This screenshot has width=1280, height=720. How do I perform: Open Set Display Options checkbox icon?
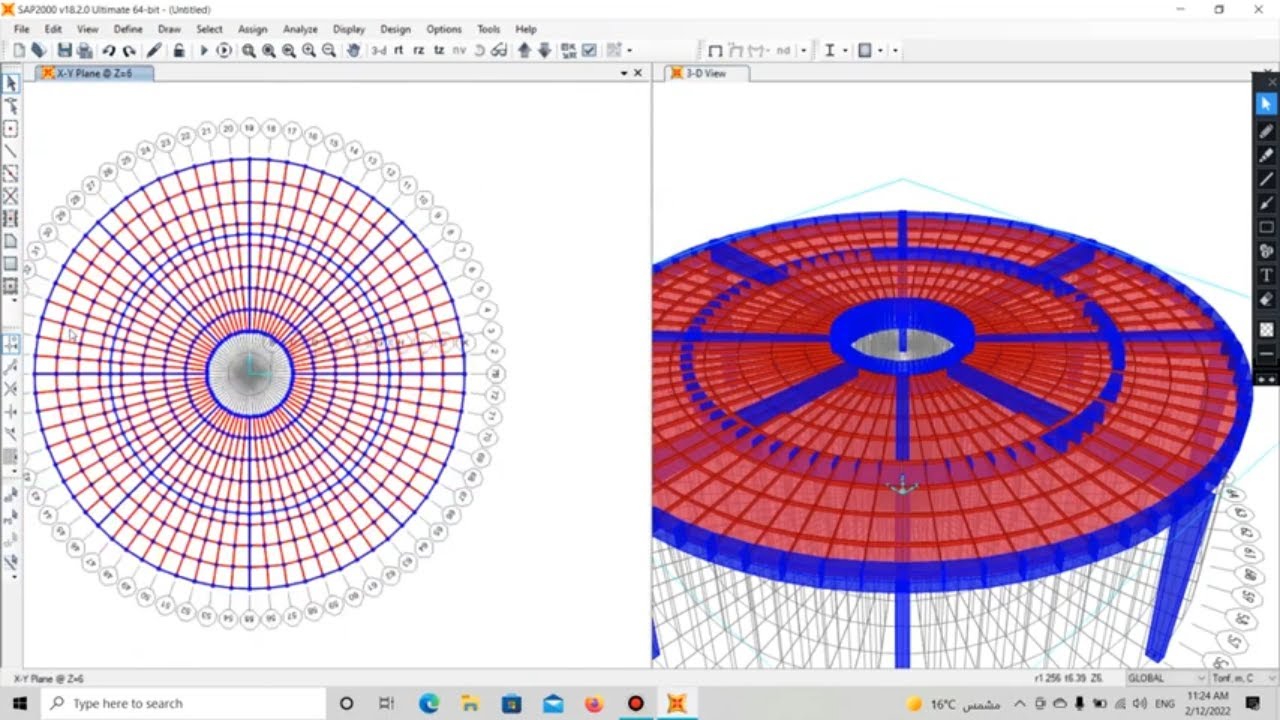pyautogui.click(x=590, y=50)
